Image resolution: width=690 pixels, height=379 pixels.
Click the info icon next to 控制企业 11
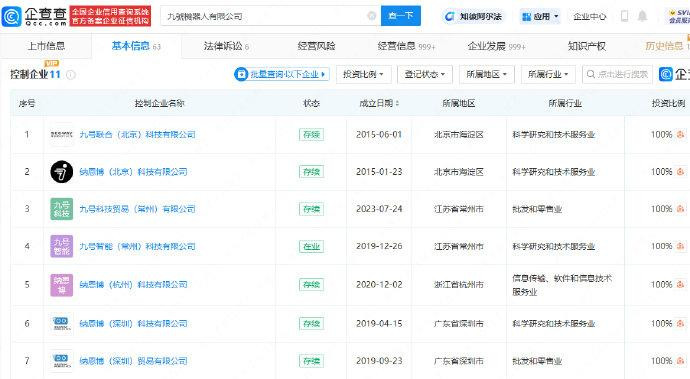(x=70, y=75)
